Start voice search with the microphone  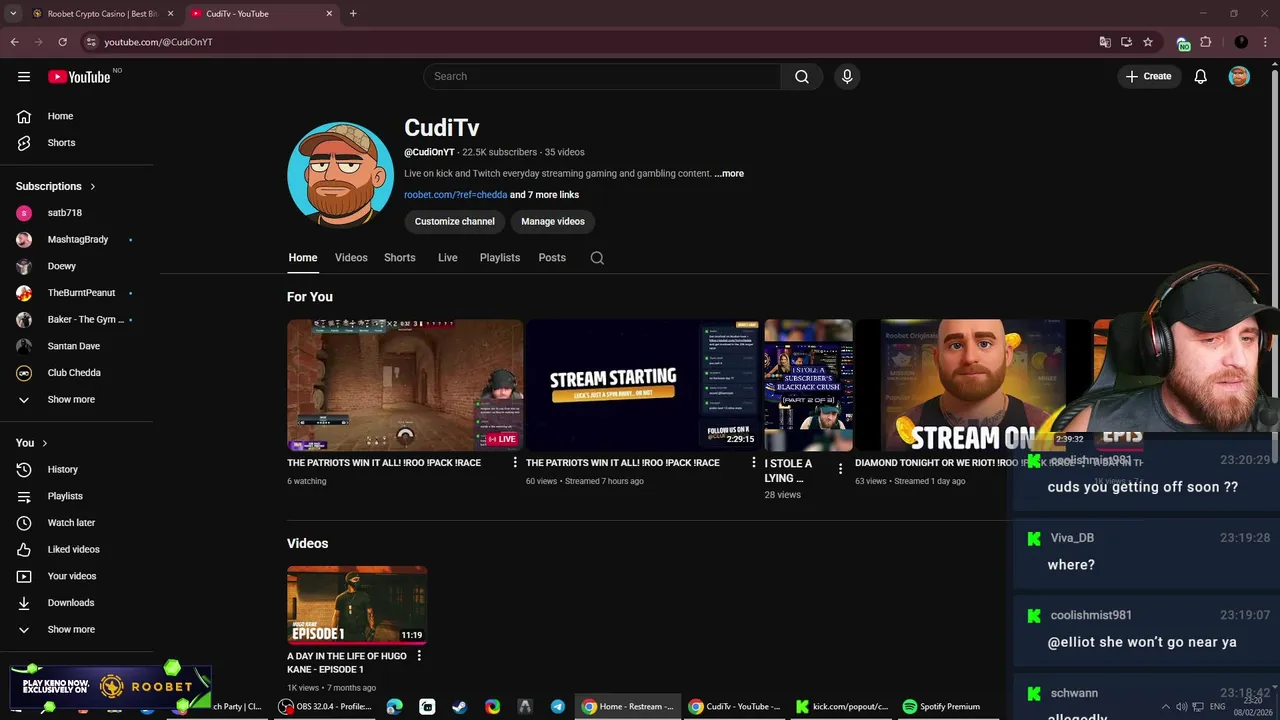coord(847,77)
